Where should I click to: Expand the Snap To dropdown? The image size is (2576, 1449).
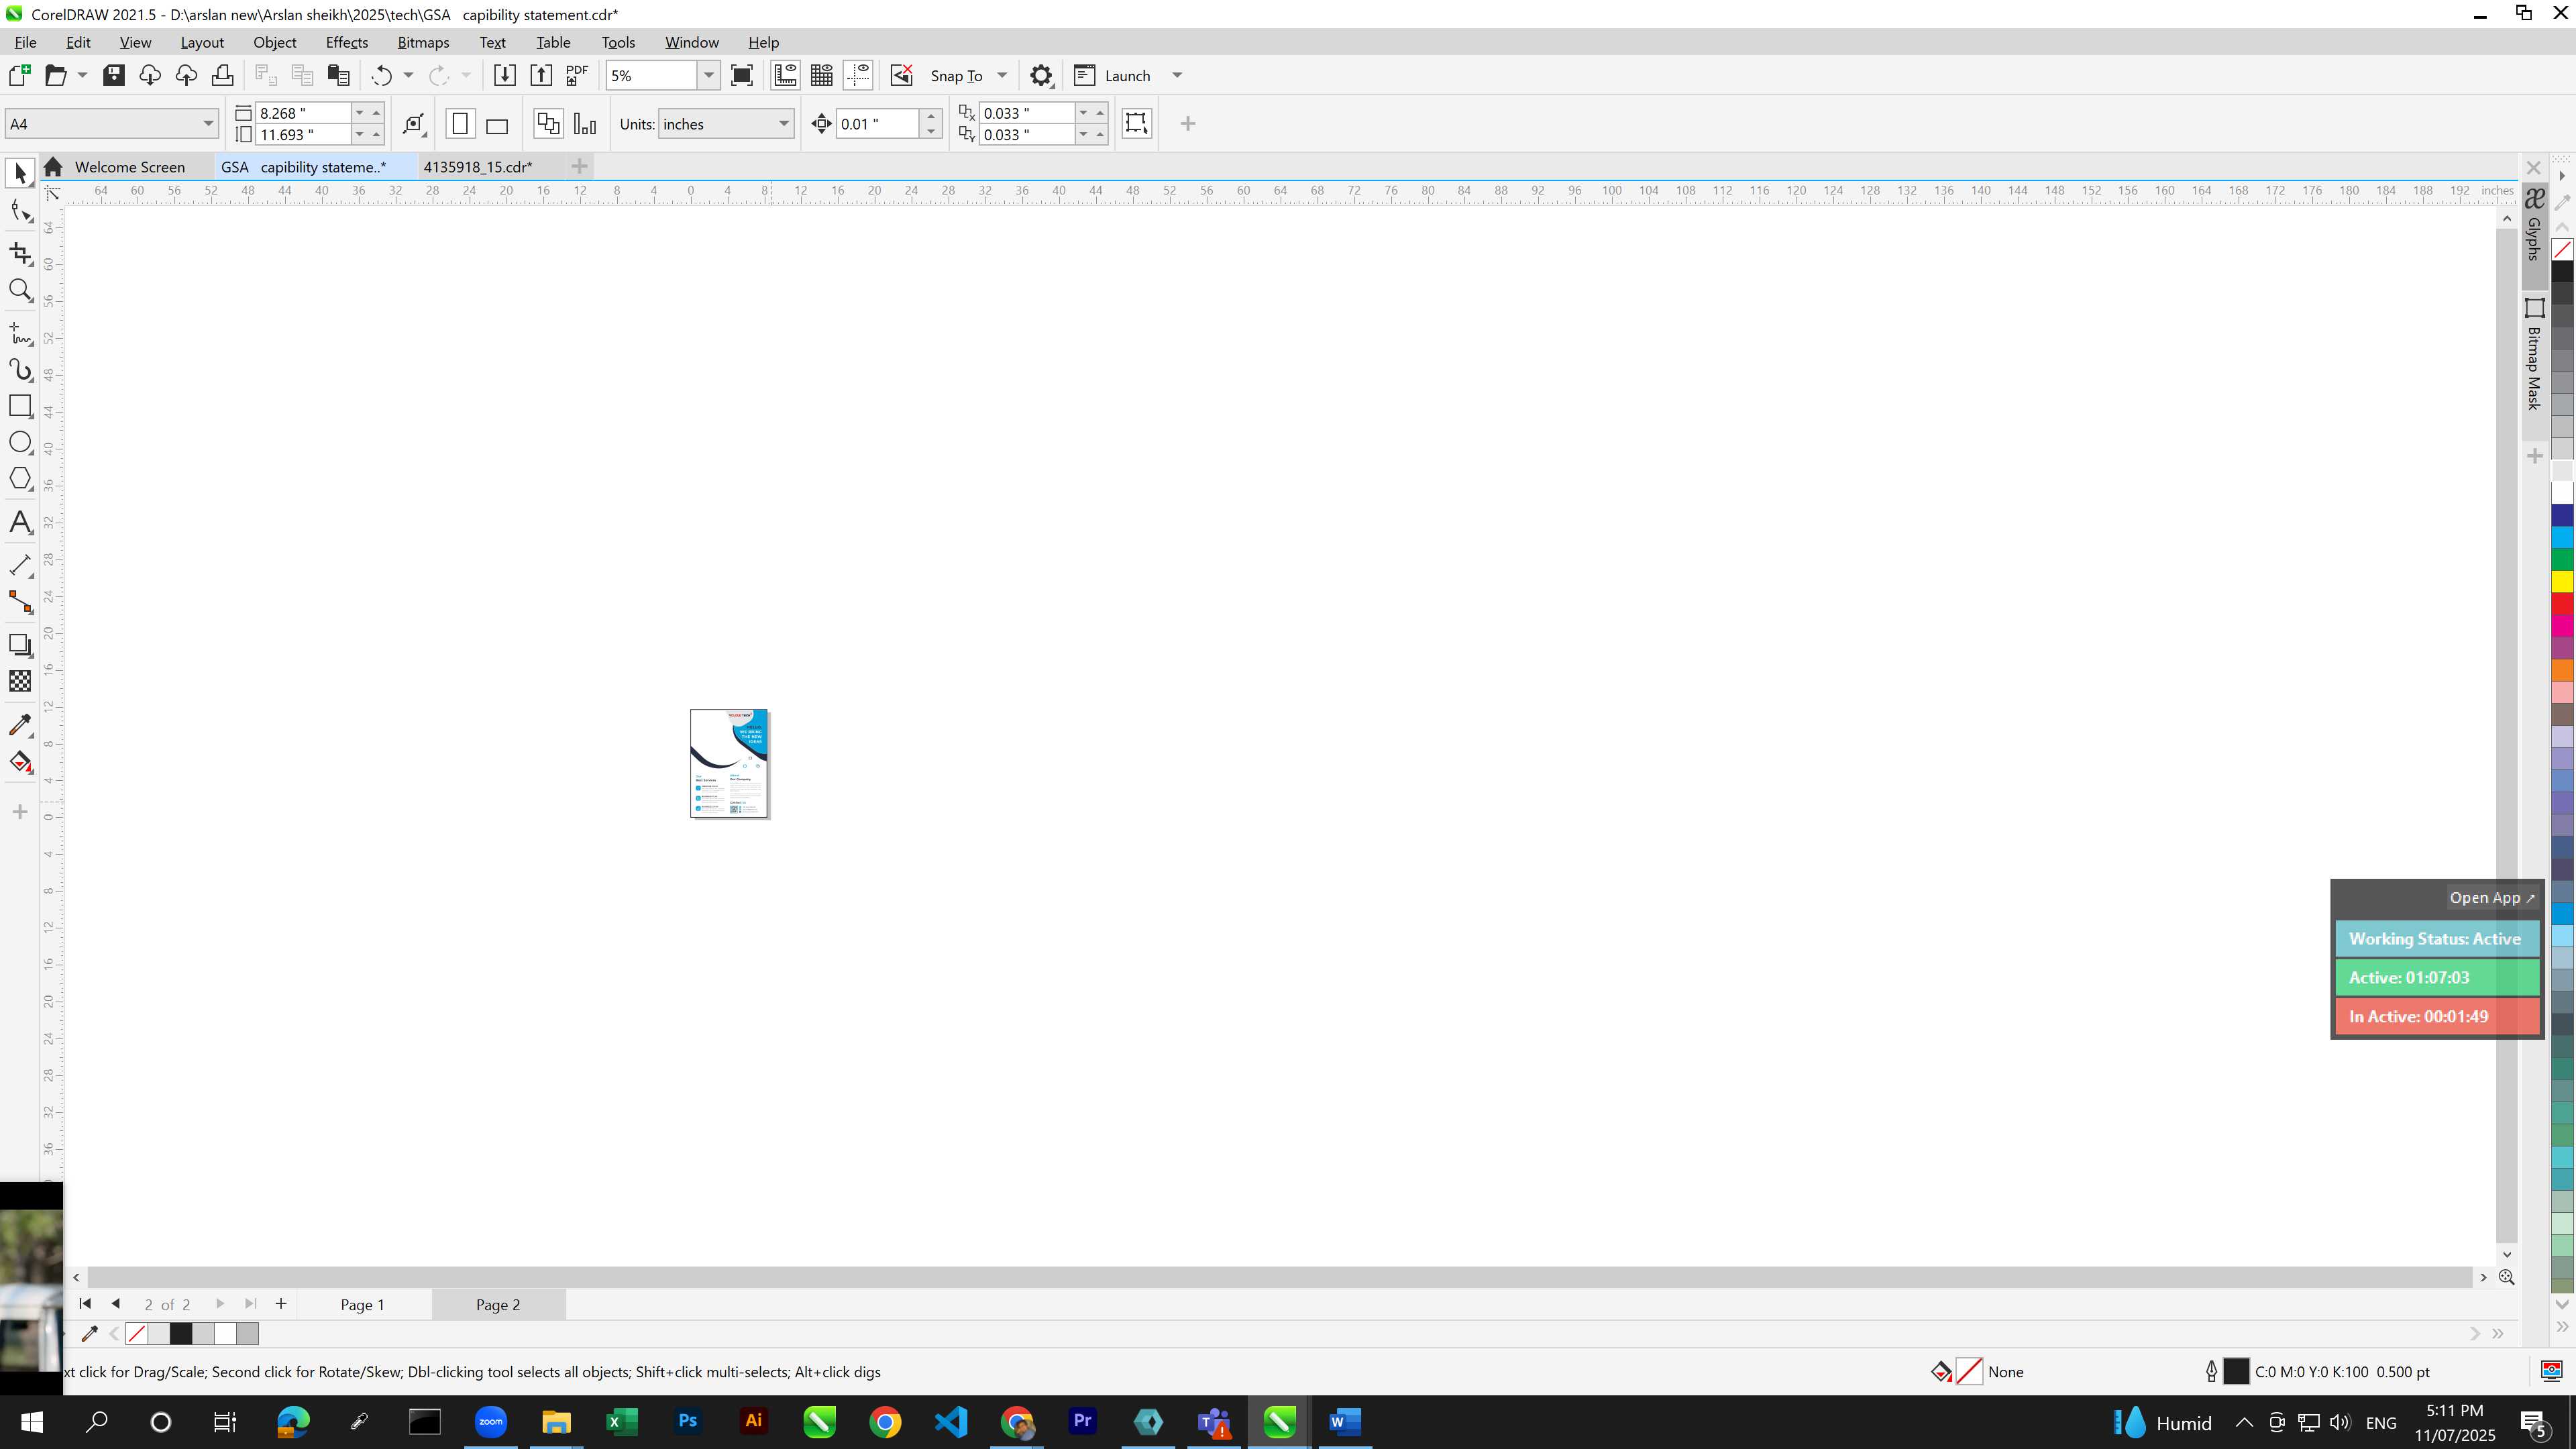point(1002,76)
